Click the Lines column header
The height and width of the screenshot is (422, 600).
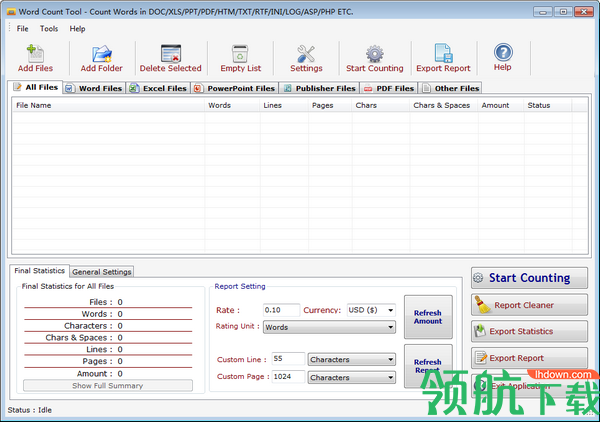click(284, 105)
